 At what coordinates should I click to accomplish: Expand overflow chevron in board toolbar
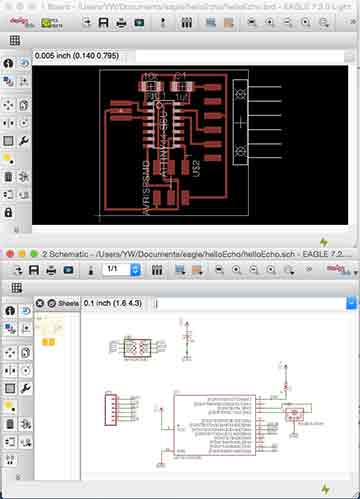pyautogui.click(x=353, y=22)
